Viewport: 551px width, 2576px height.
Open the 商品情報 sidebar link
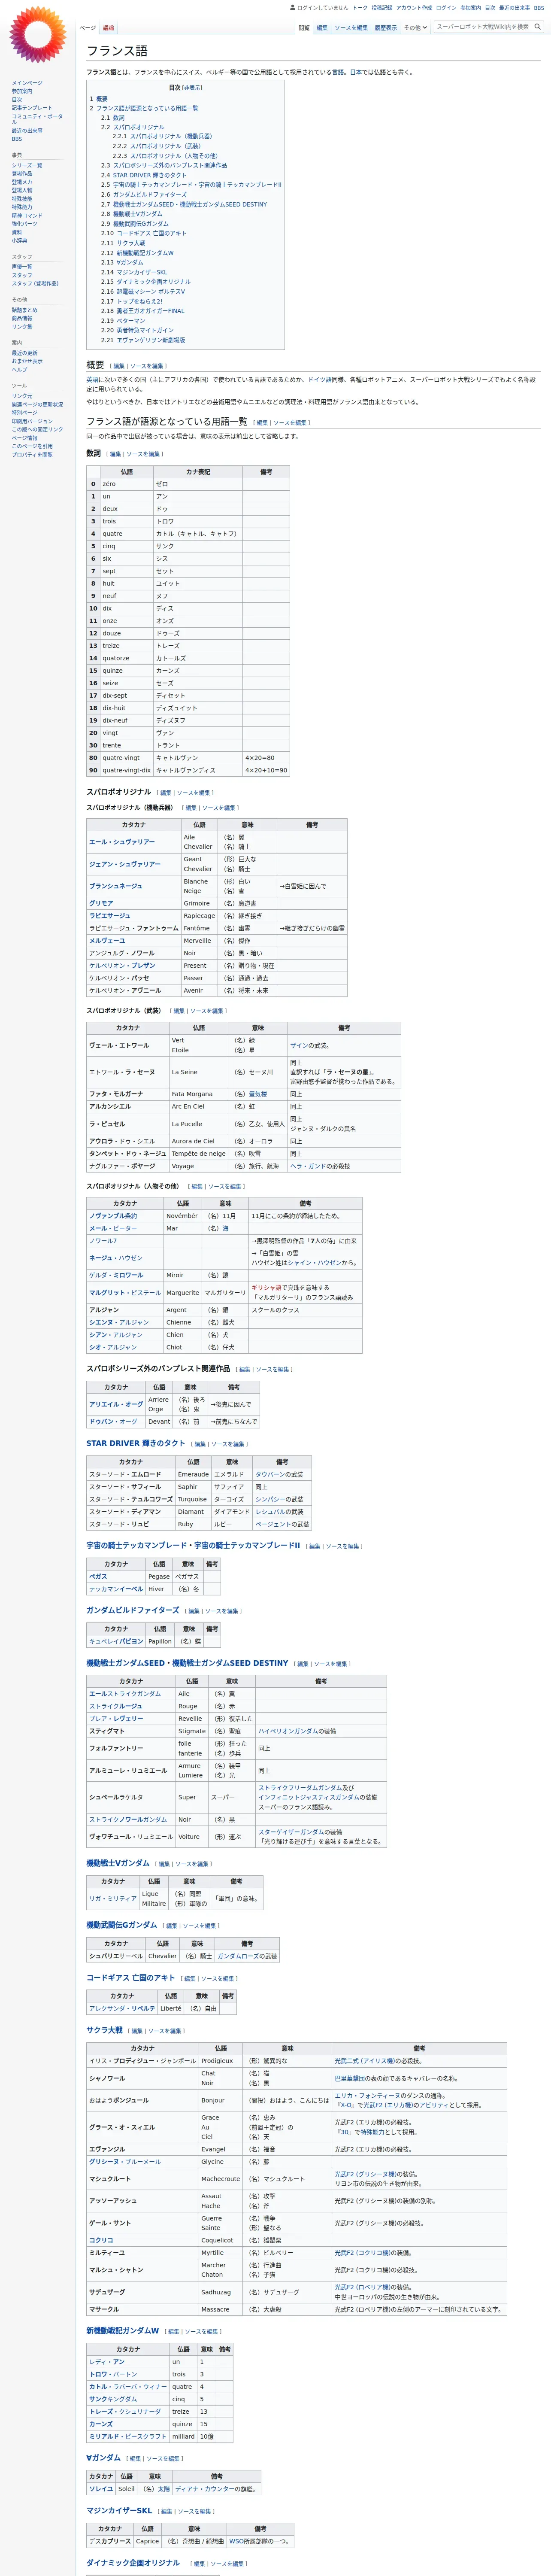pos(22,318)
